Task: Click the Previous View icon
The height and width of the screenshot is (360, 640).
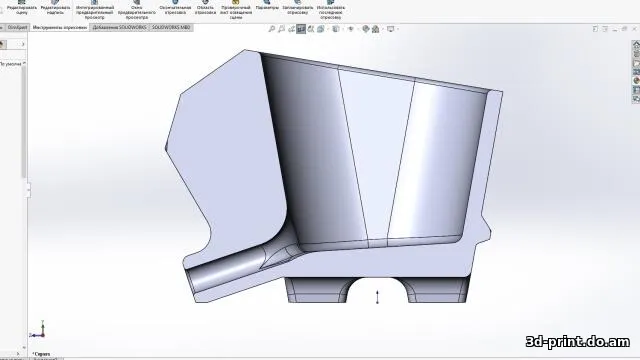Action: coord(291,29)
